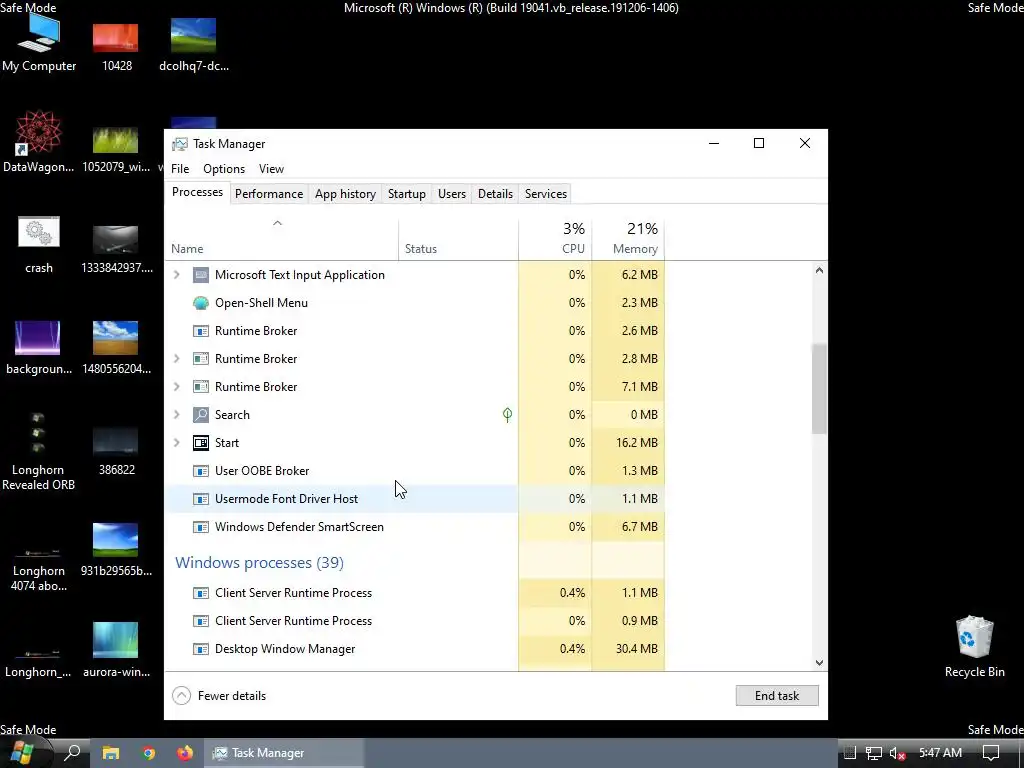The width and height of the screenshot is (1024, 768).
Task: Open taskbar search magnifier
Action: coord(72,753)
